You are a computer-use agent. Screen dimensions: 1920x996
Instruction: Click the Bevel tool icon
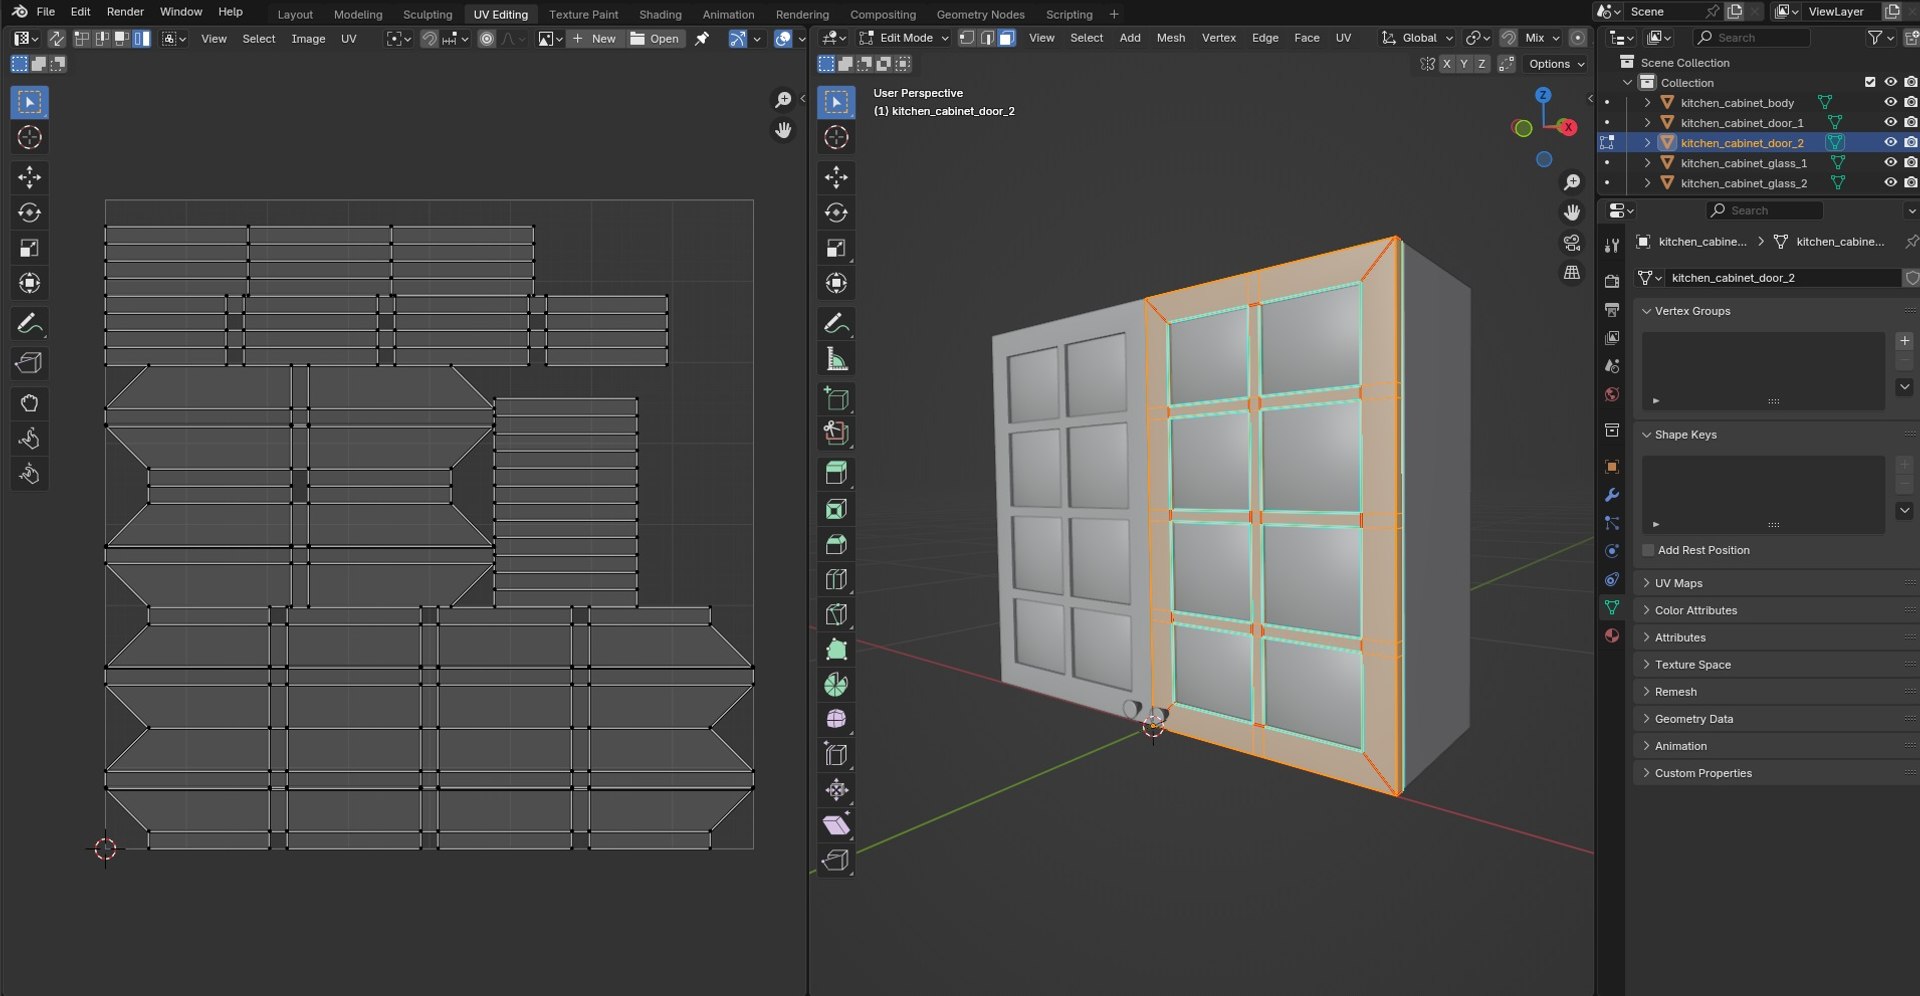836,544
